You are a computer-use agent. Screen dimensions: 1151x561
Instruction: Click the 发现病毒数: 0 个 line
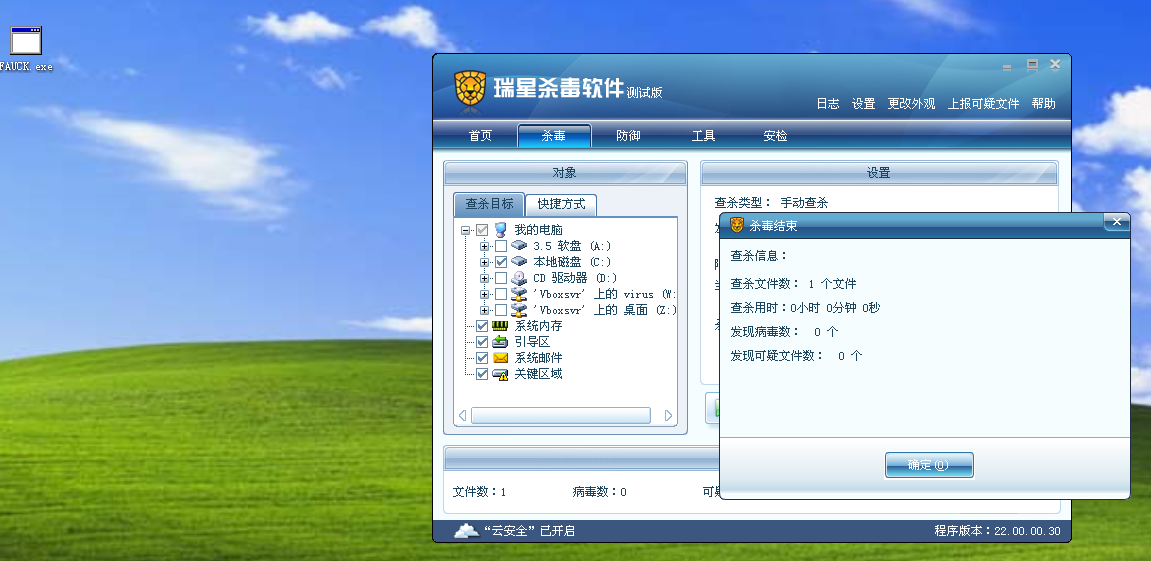pyautogui.click(x=784, y=332)
